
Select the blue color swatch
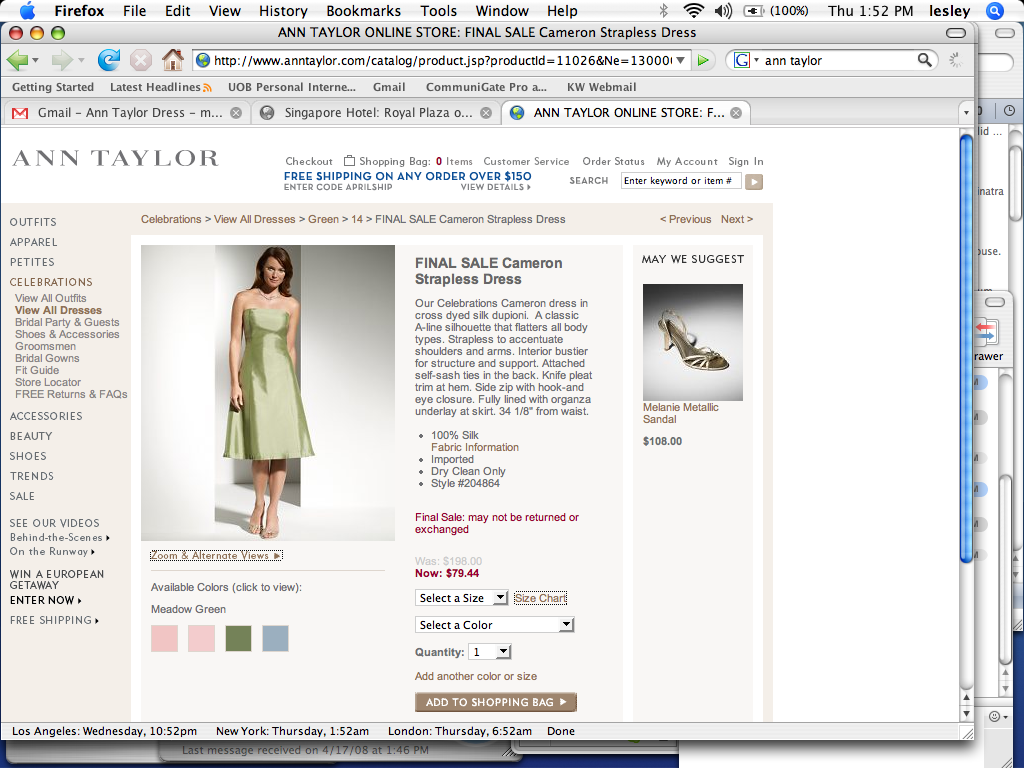point(275,639)
